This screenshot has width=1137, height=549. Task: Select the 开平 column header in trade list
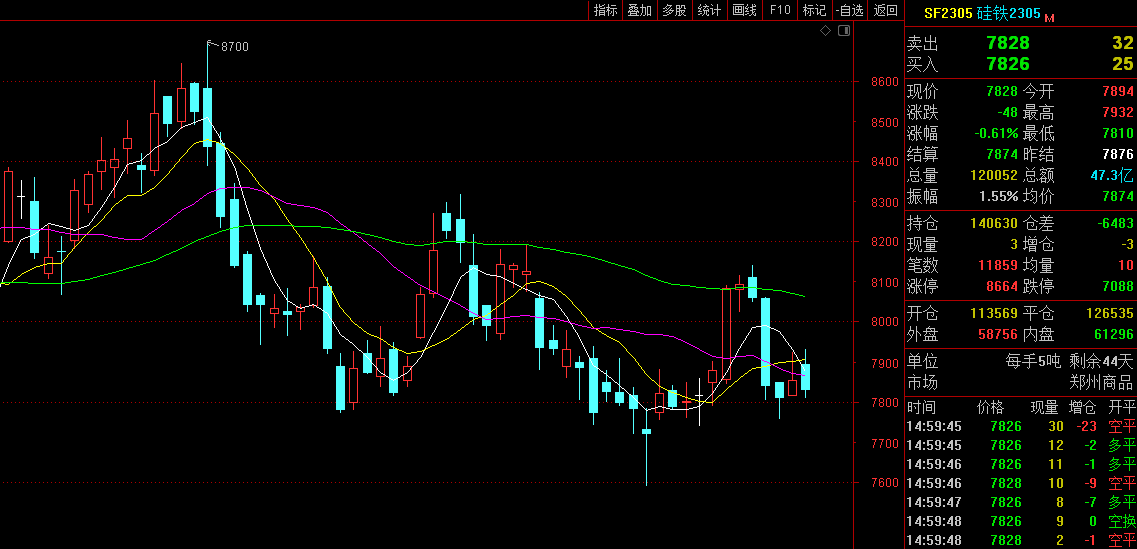[1121, 407]
